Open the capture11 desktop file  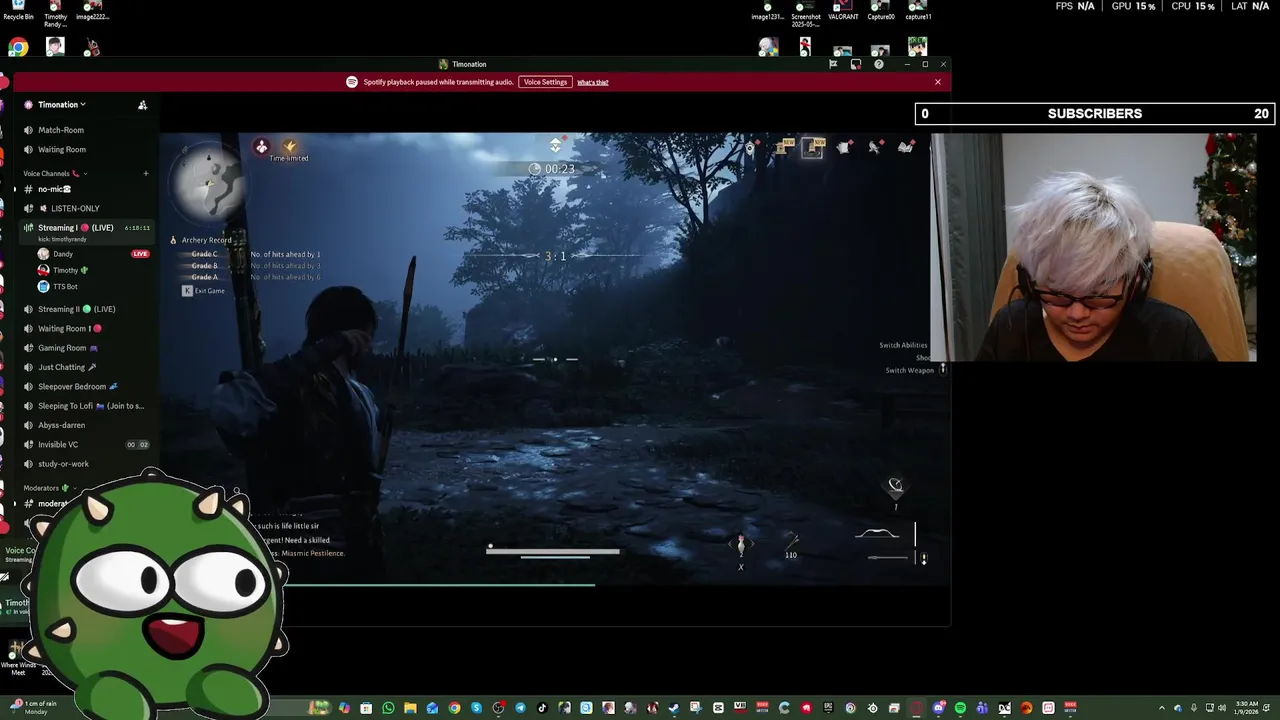pos(918,11)
